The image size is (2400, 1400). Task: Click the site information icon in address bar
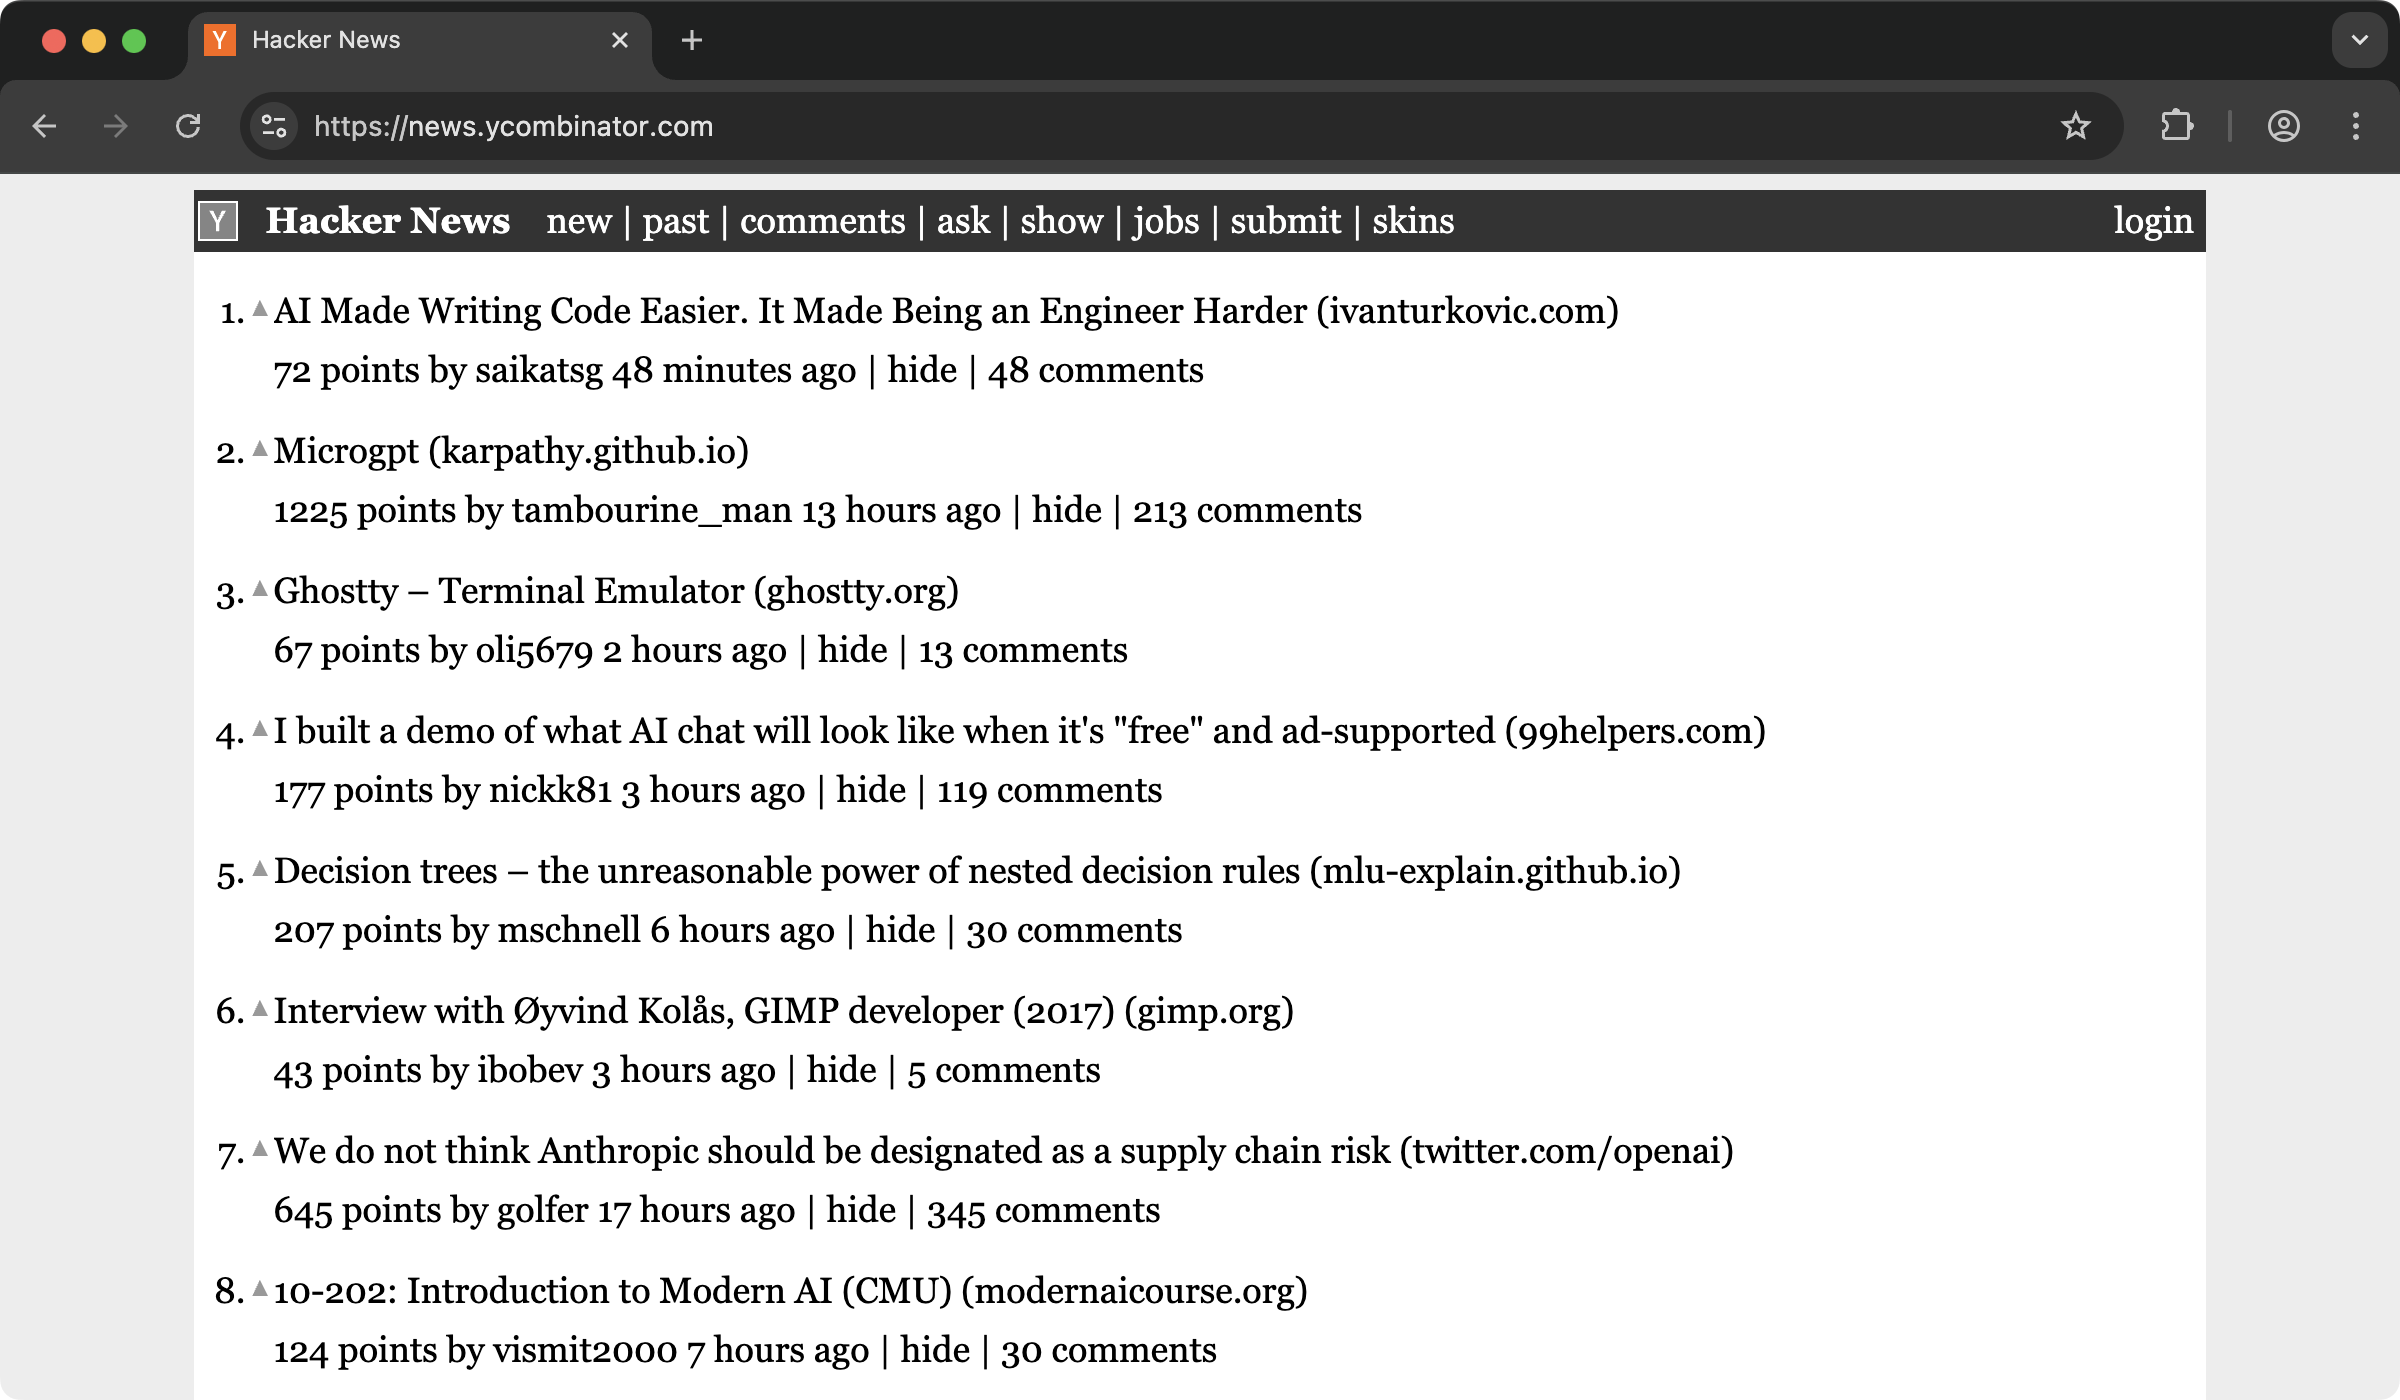[274, 126]
